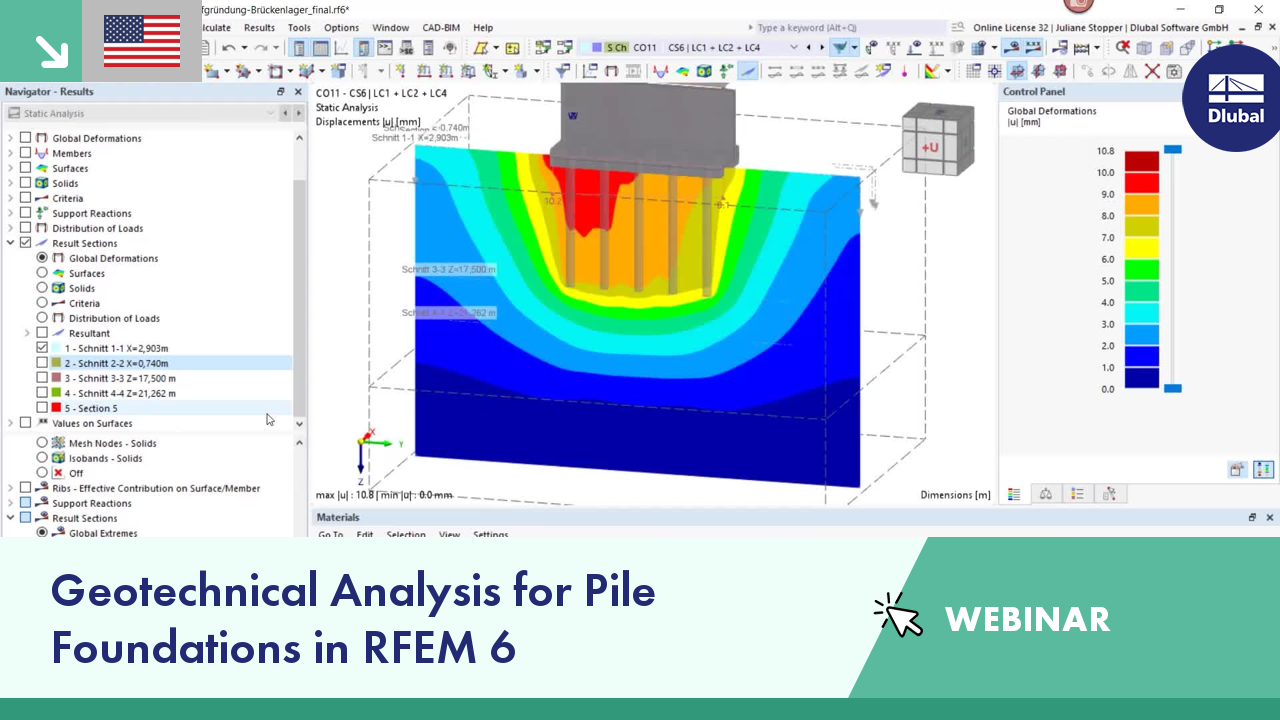Image resolution: width=1280 pixels, height=720 pixels.
Task: Expand the Resultant tree item
Action: click(x=26, y=333)
